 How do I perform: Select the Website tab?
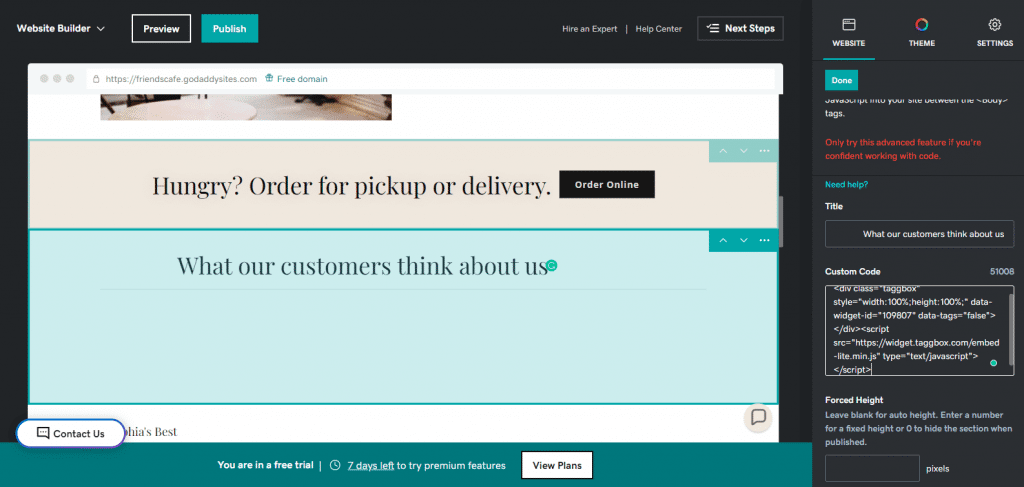click(848, 32)
